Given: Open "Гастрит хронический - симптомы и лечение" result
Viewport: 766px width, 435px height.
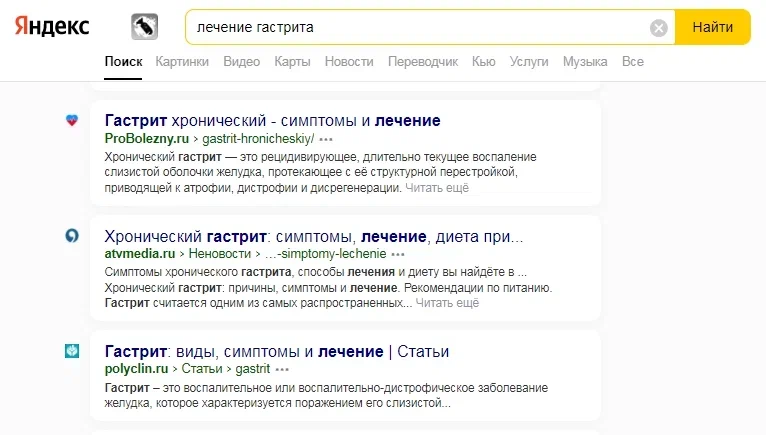Looking at the screenshot, I should (272, 121).
